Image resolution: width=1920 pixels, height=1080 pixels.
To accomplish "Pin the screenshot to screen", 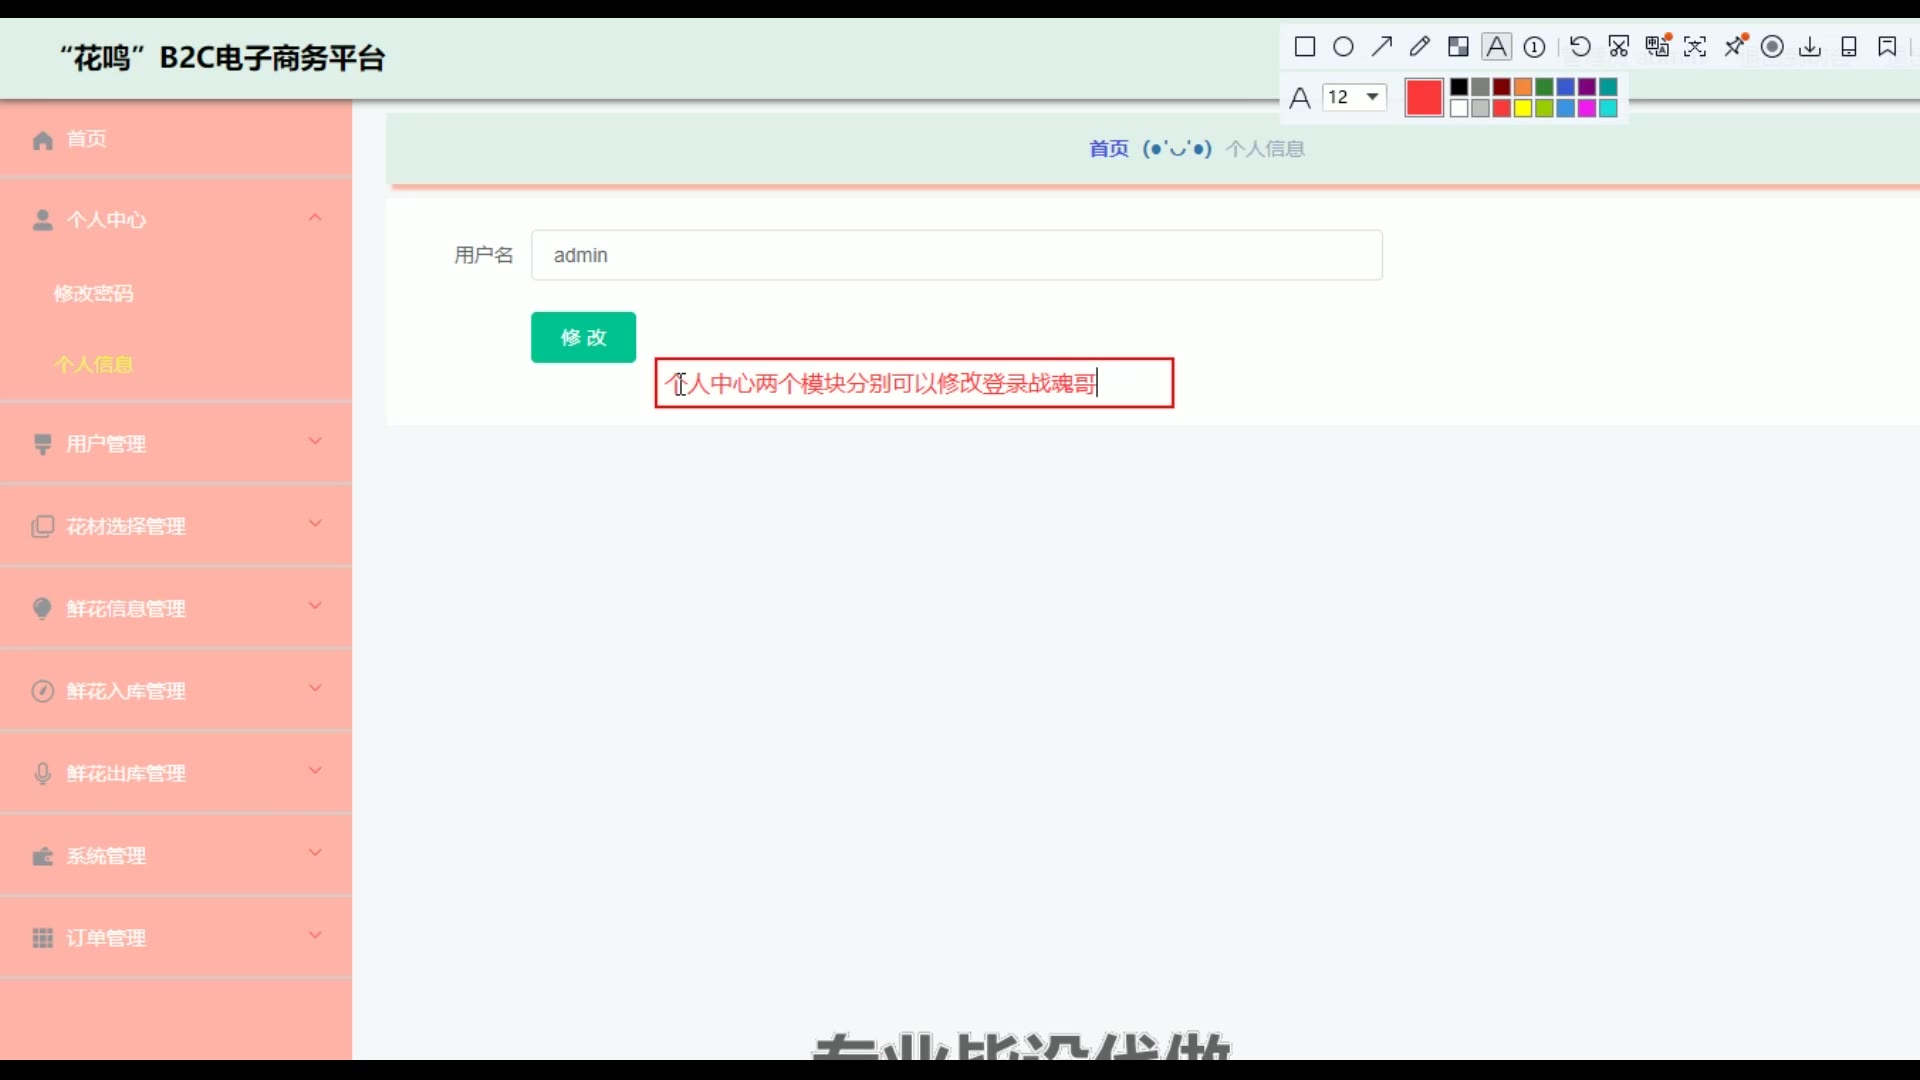I will click(x=1735, y=47).
